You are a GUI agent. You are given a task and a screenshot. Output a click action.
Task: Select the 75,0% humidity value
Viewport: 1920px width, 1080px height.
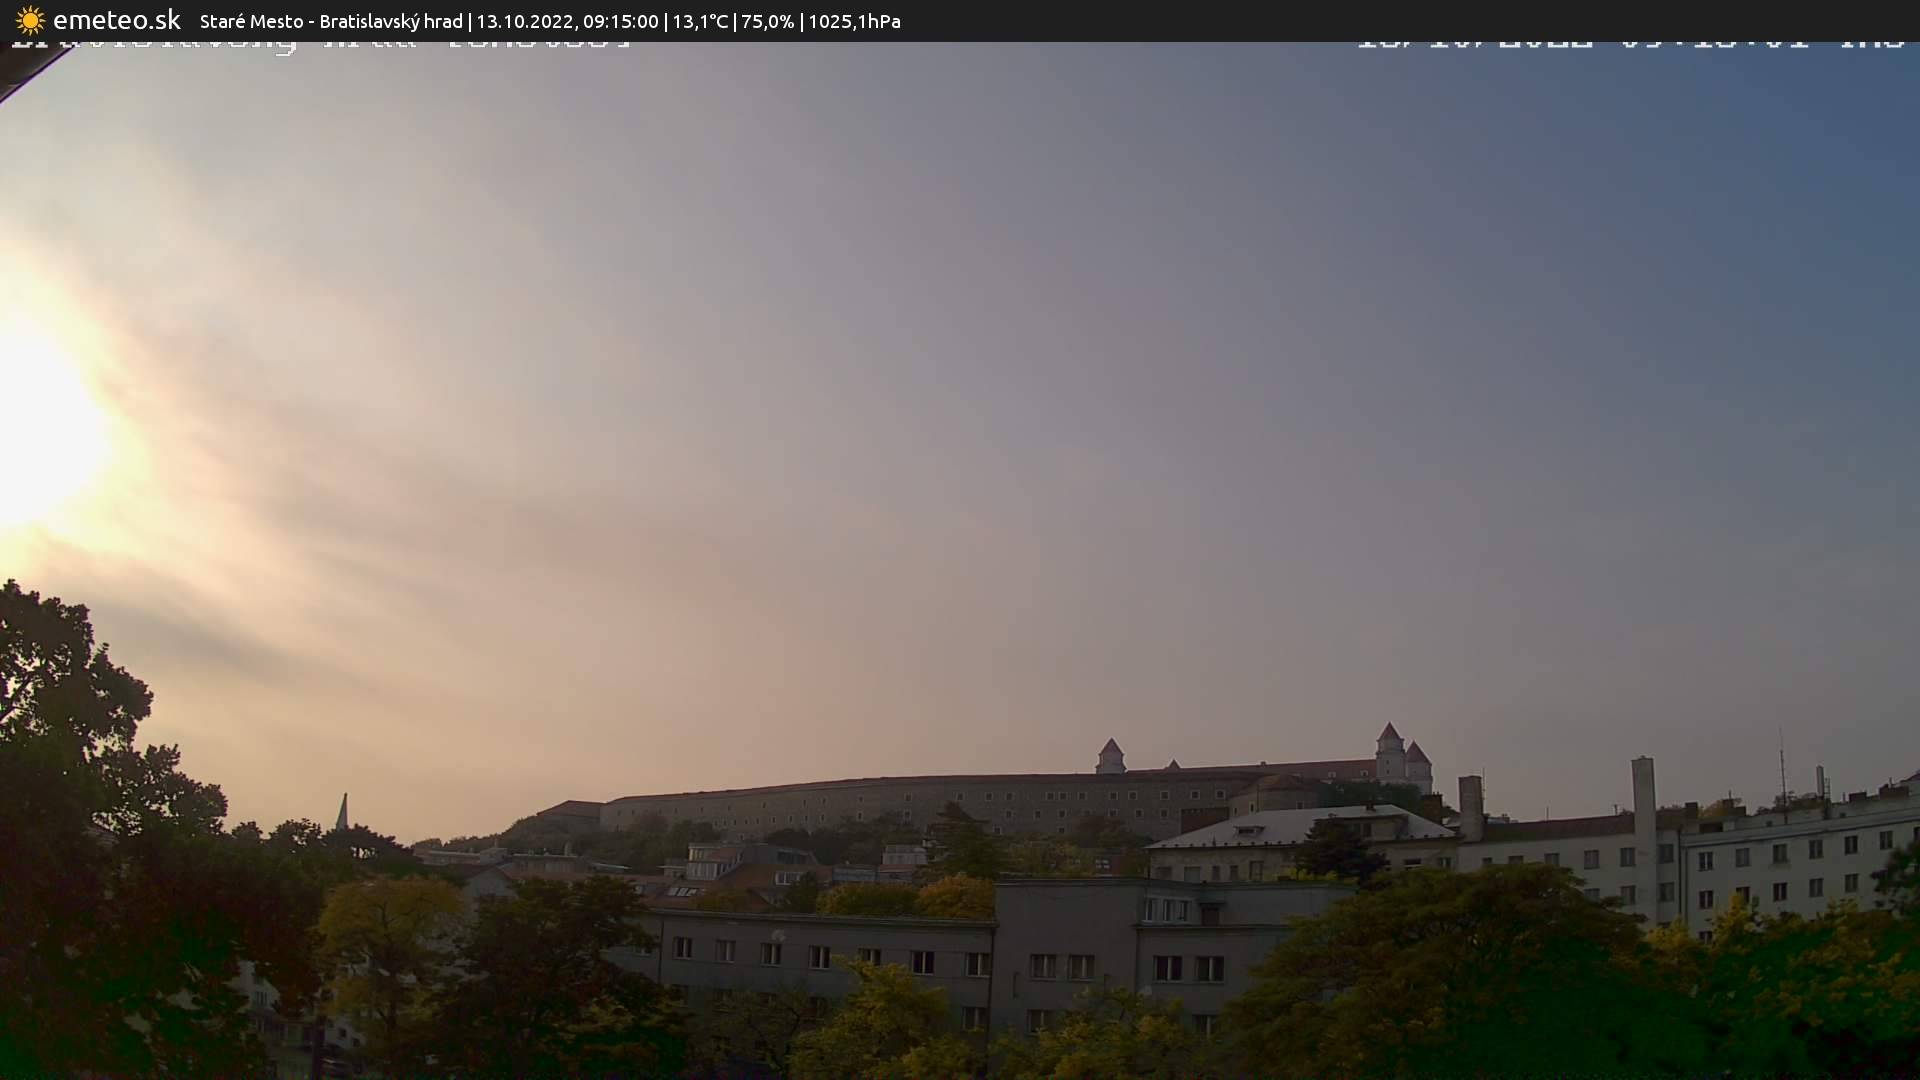(767, 21)
